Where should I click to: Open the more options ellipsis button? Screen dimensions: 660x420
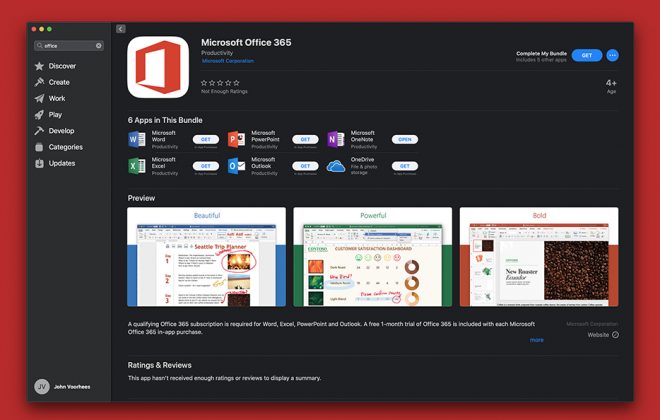pyautogui.click(x=612, y=55)
